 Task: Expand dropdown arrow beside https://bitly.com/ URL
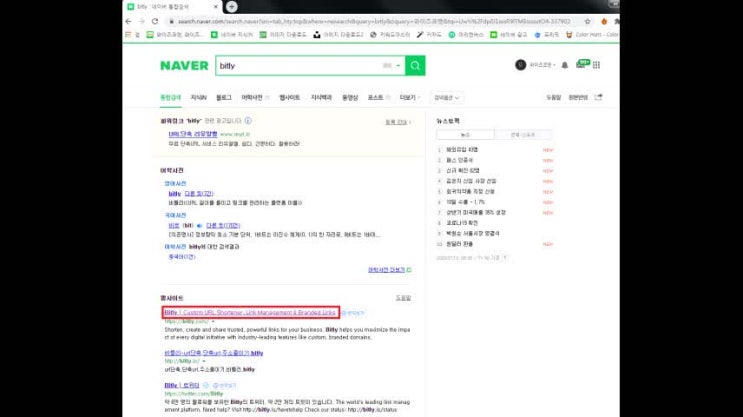213,321
